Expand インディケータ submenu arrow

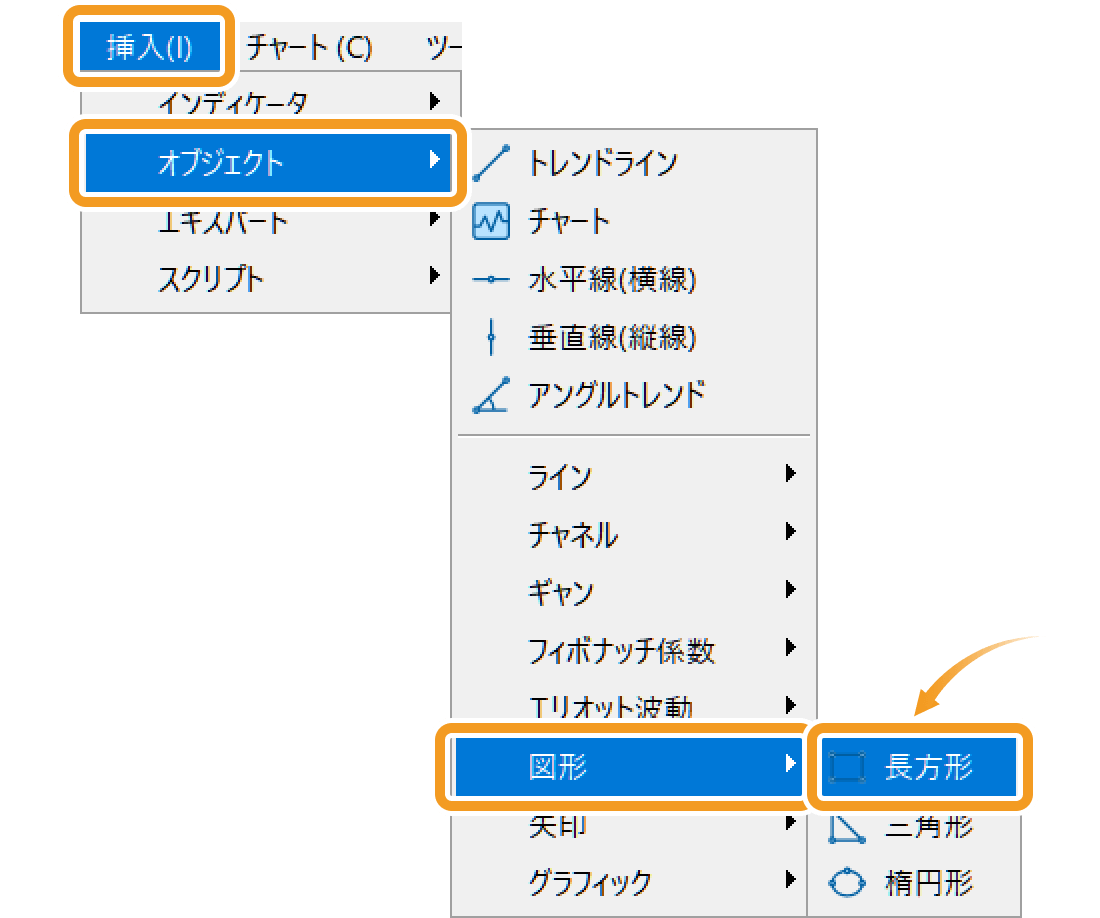pos(435,102)
